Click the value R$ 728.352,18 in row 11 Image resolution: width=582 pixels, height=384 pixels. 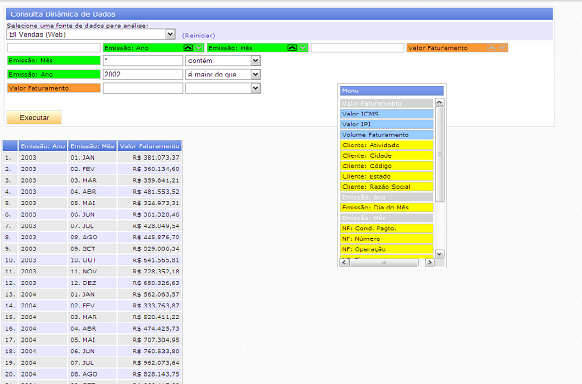coord(156,272)
